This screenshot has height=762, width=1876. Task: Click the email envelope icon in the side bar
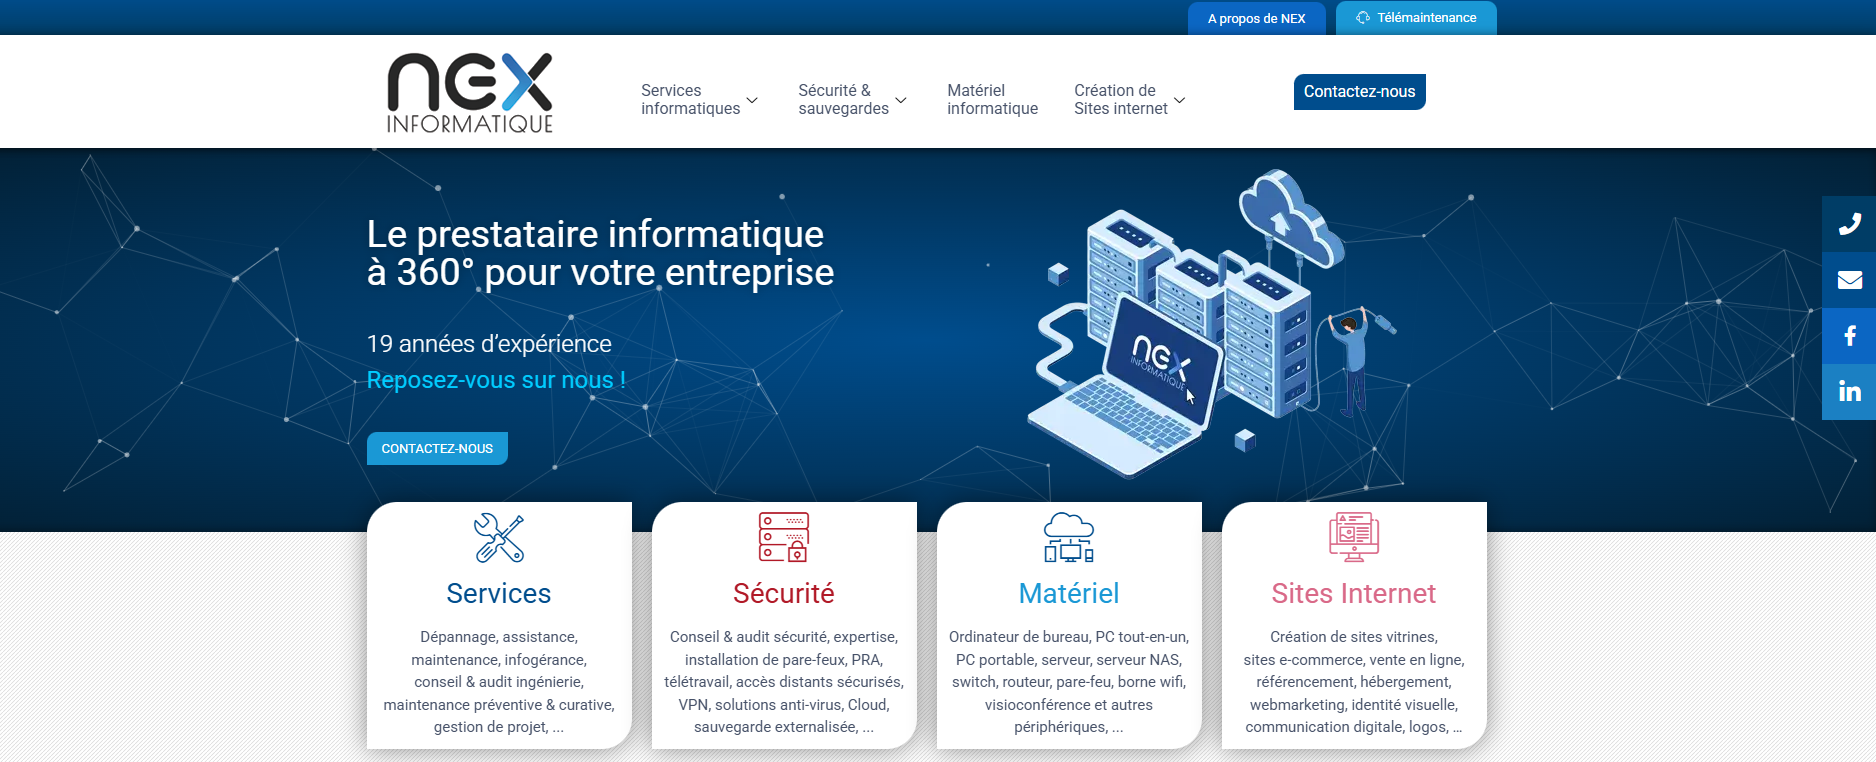coord(1849,280)
